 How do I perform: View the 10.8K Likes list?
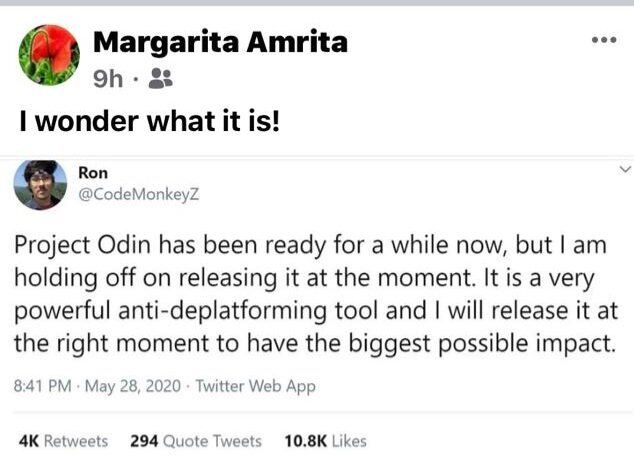[x=325, y=441]
